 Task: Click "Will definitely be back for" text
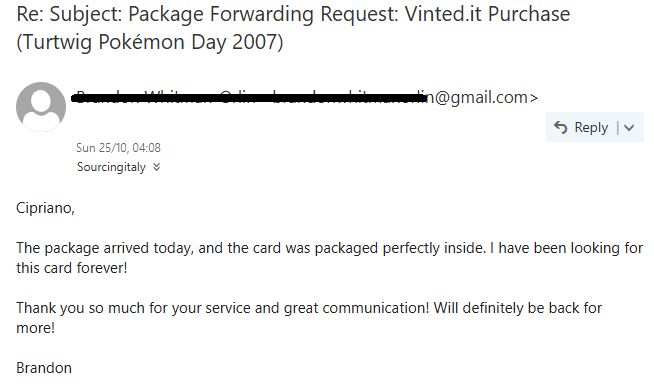click(518, 308)
